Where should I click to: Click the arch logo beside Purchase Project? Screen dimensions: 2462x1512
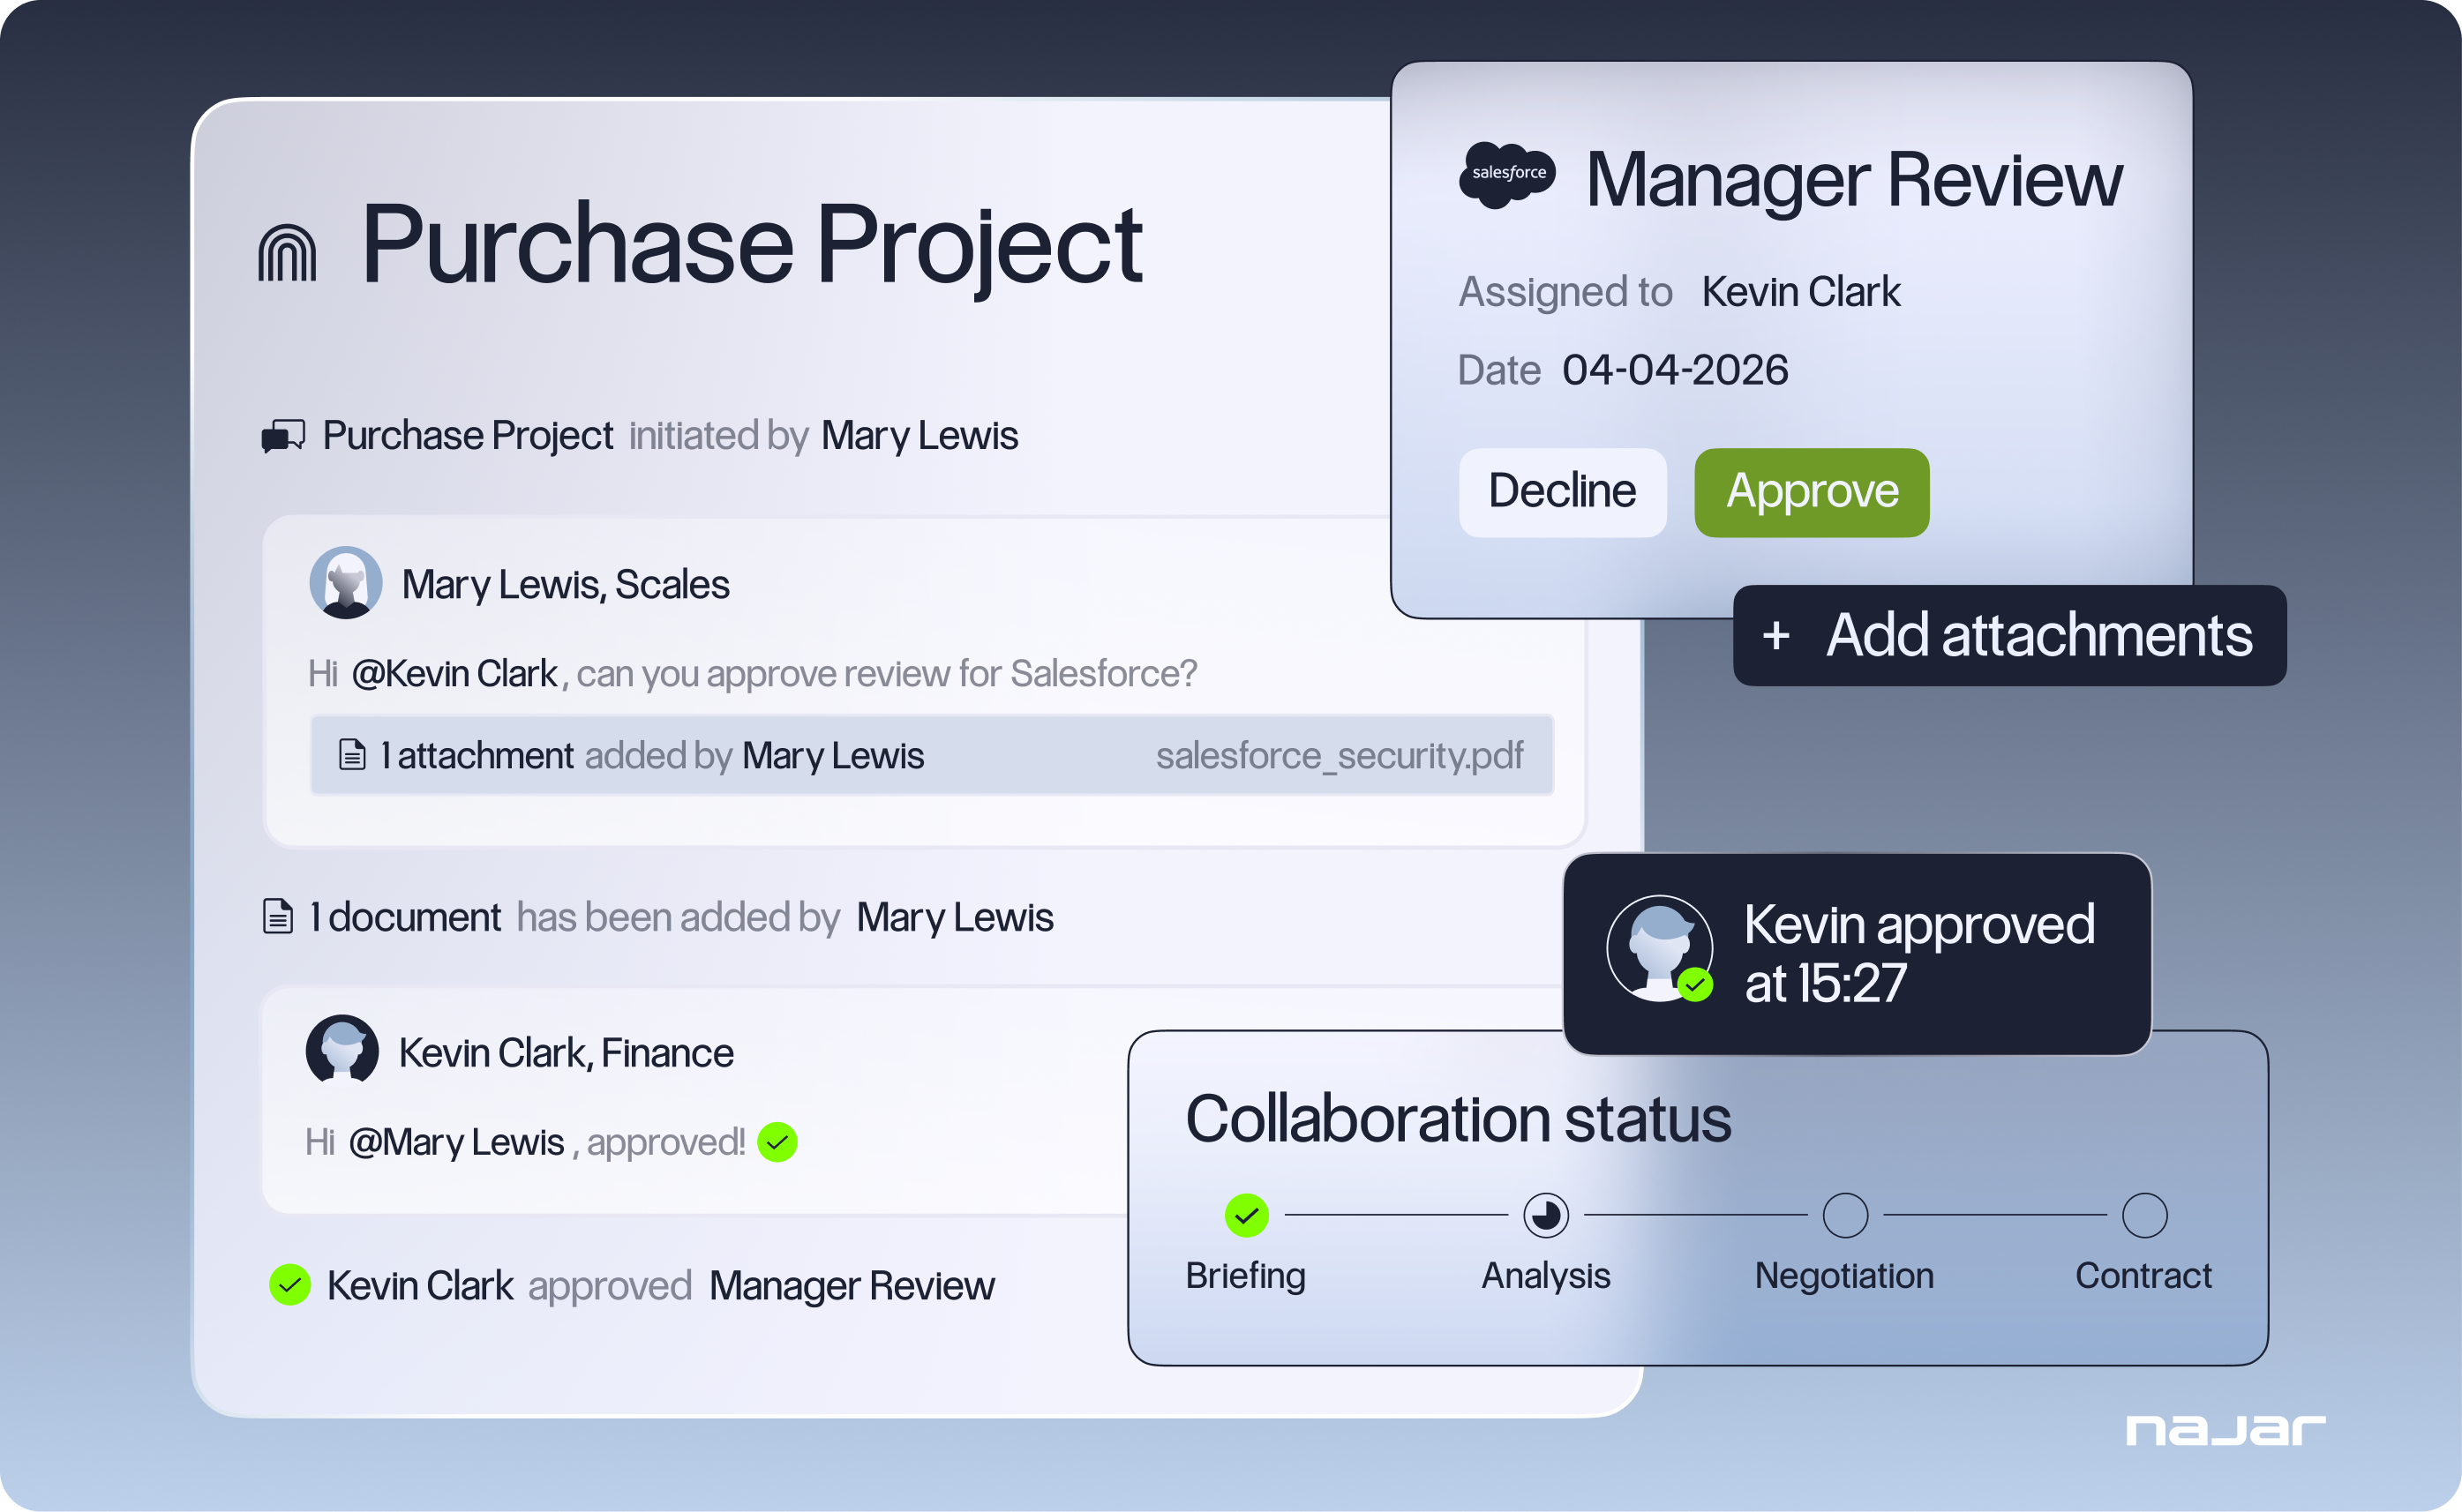[x=287, y=252]
